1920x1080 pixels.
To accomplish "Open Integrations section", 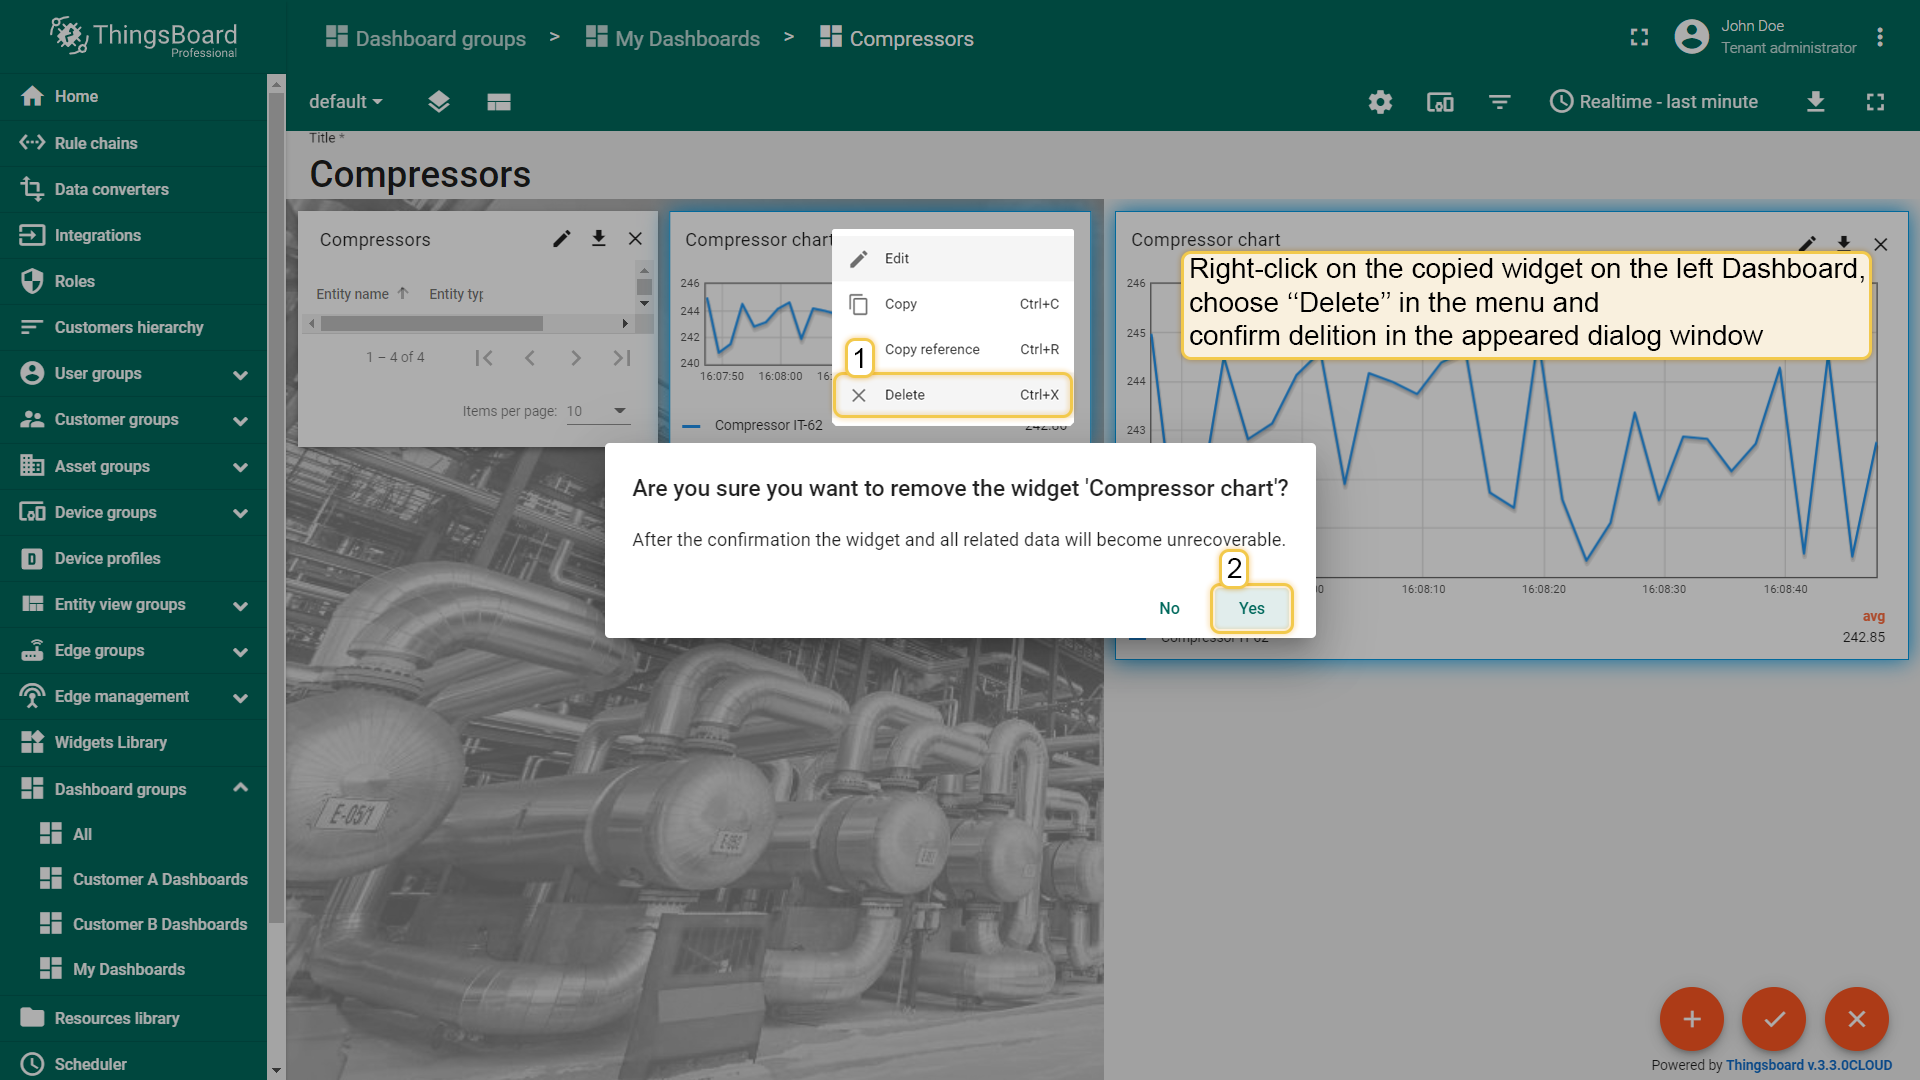I will (133, 235).
